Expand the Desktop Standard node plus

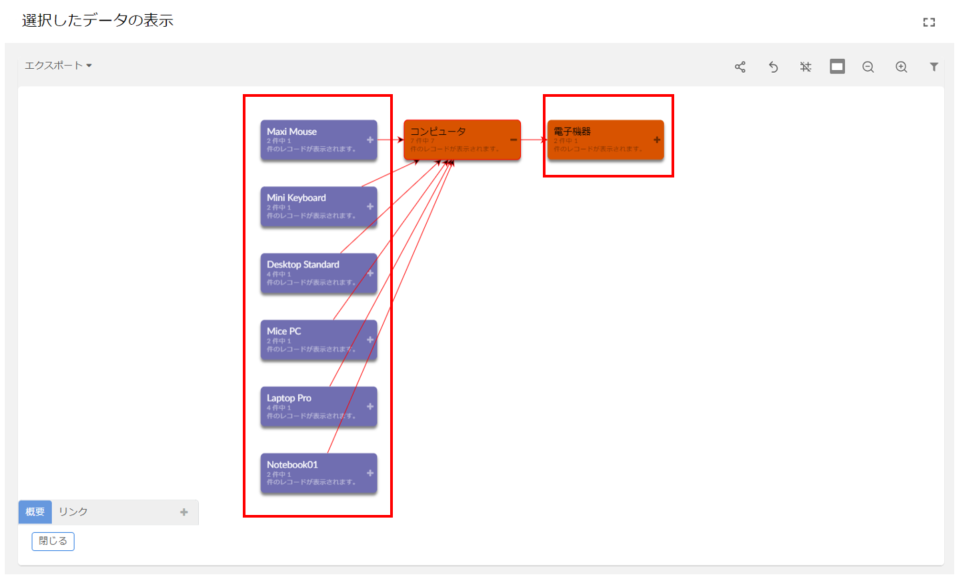tap(370, 273)
